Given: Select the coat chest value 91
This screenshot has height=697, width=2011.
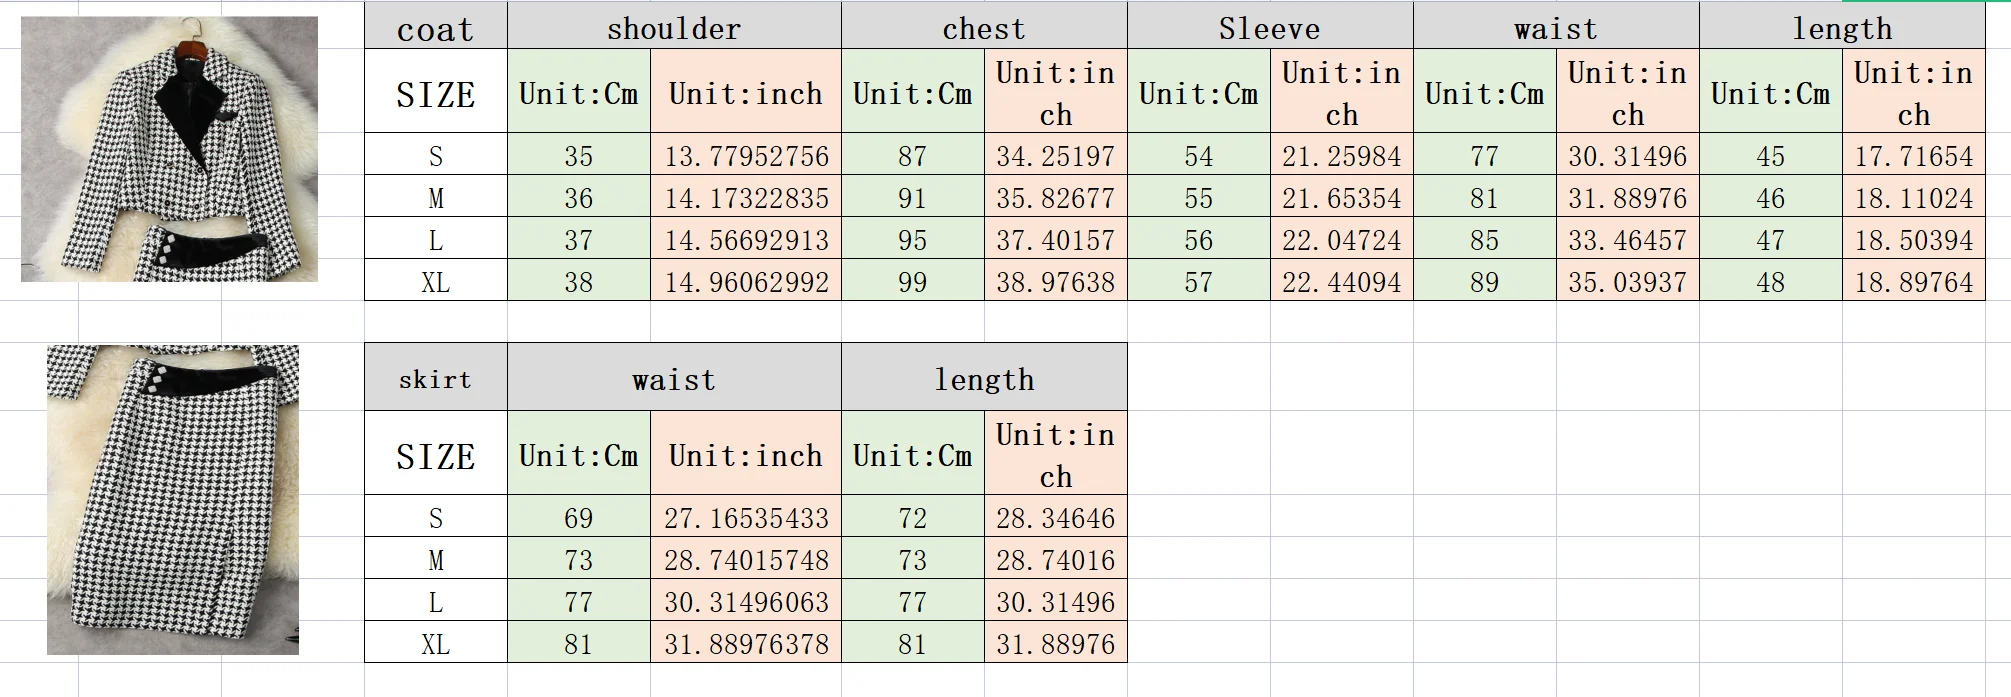Looking at the screenshot, I should coord(912,198).
